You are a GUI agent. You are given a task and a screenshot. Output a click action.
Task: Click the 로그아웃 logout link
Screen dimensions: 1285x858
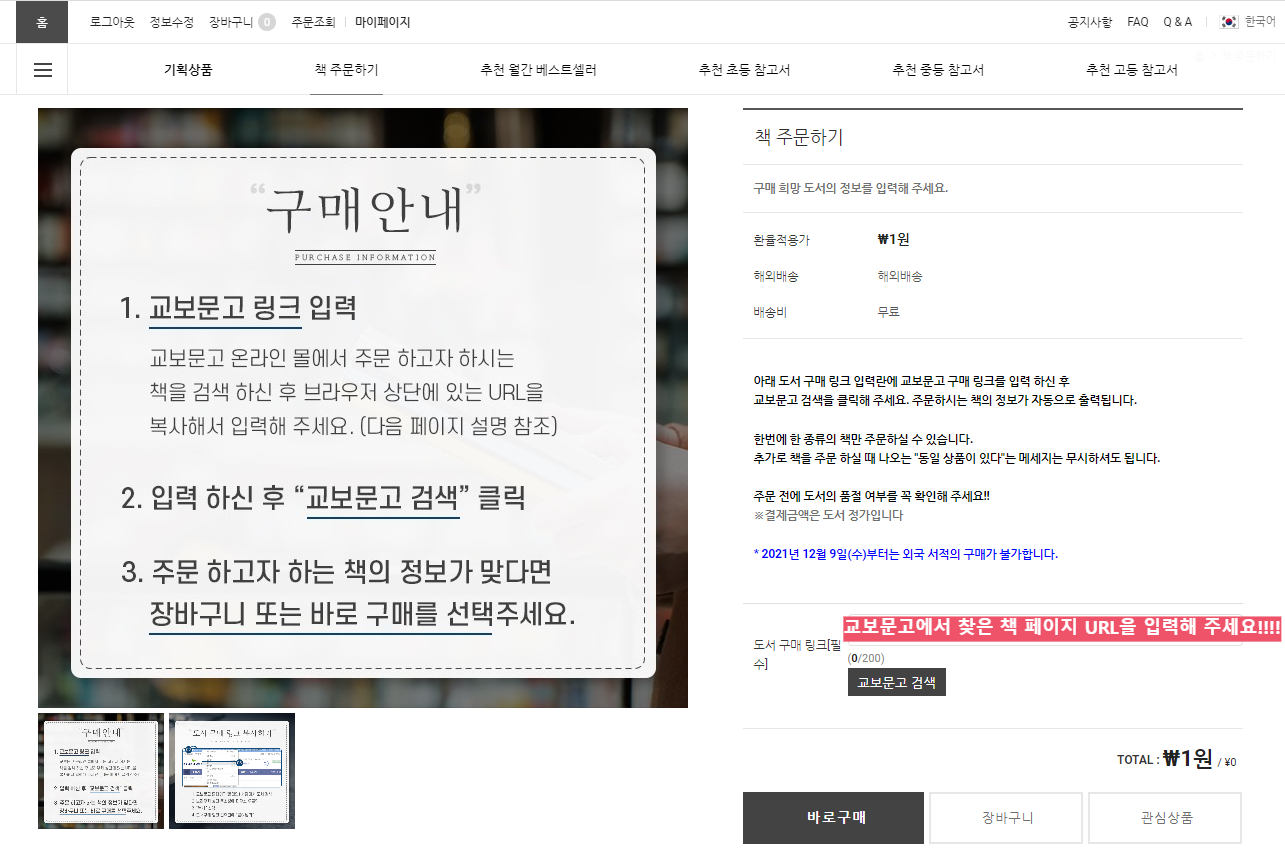point(112,22)
